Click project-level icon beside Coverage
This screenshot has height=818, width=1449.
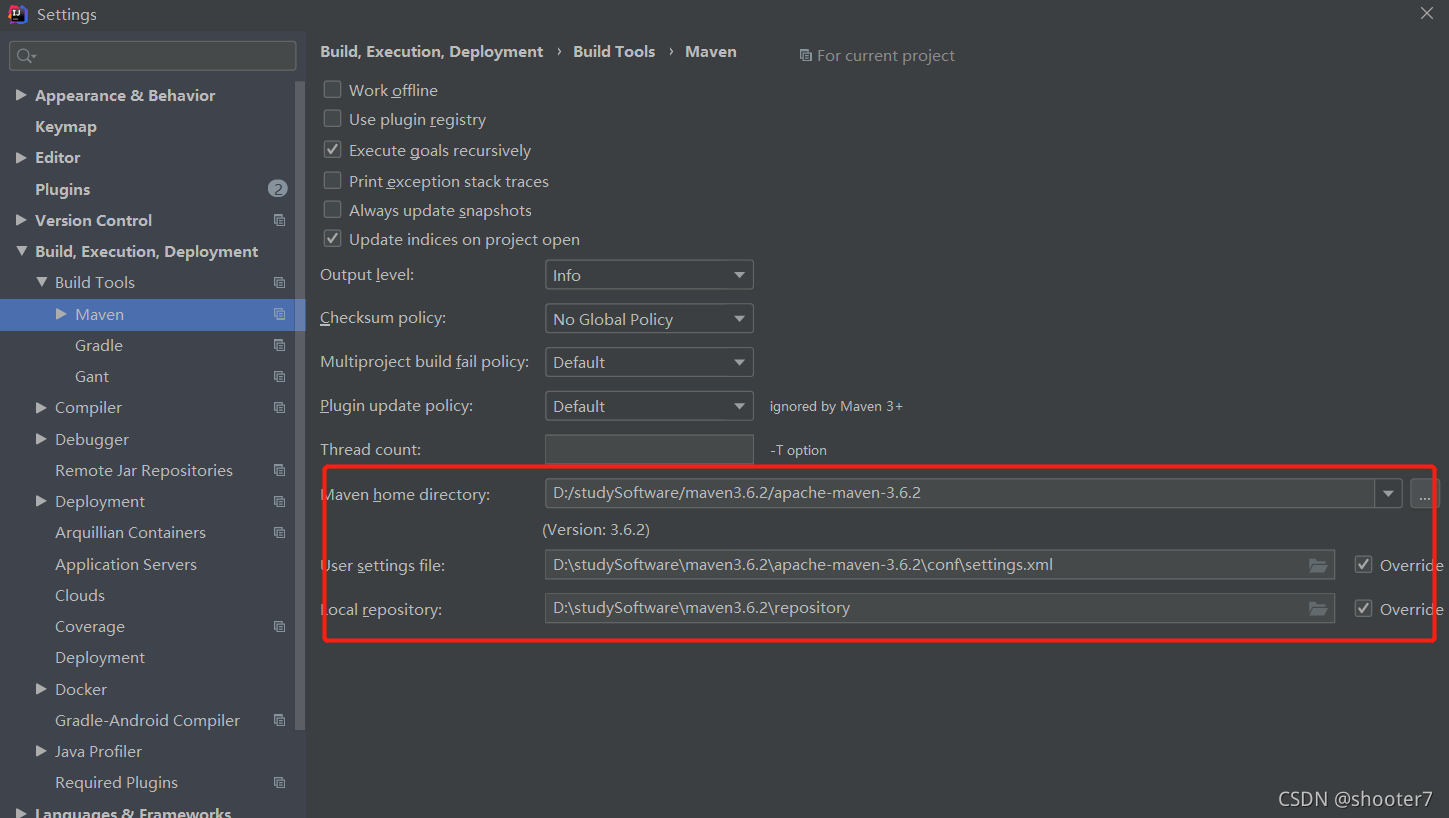click(x=279, y=627)
